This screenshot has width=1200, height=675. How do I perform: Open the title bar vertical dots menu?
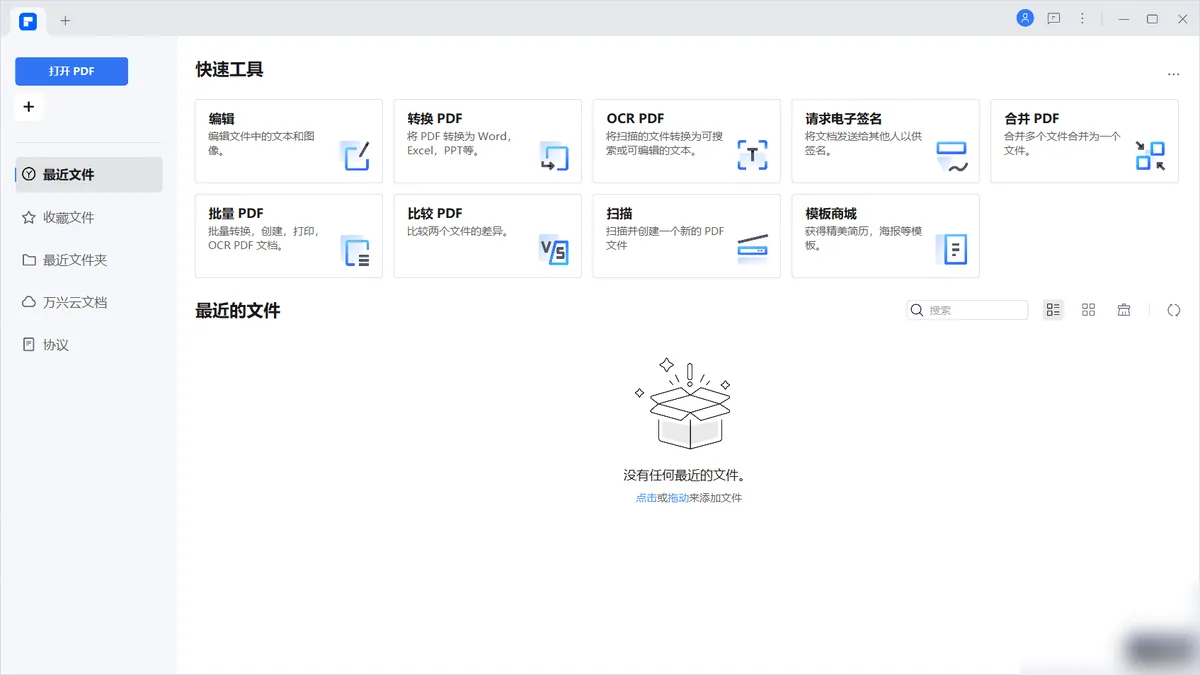(1082, 19)
